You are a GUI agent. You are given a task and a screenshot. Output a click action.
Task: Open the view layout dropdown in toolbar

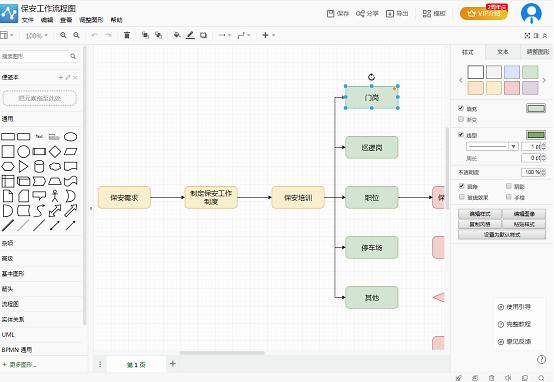click(7, 35)
